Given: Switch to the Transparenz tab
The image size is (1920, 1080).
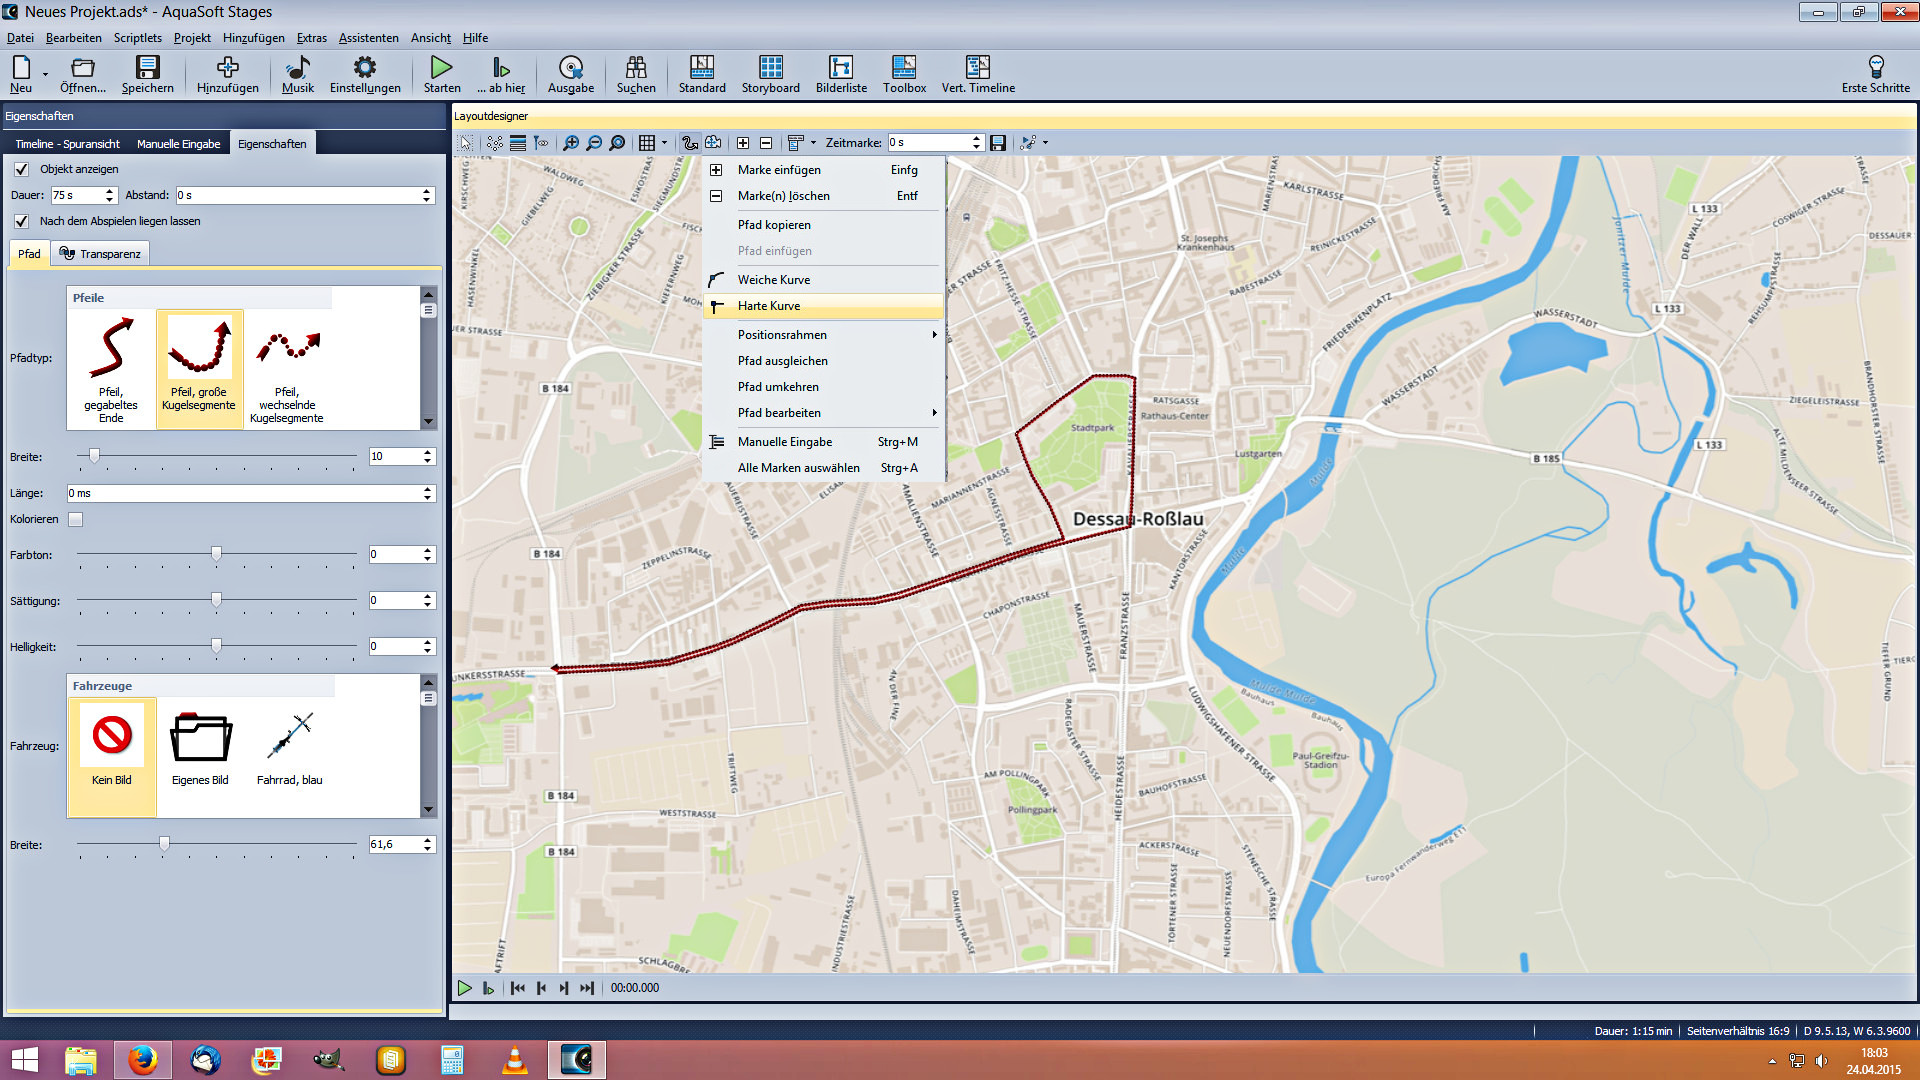Looking at the screenshot, I should 100,254.
